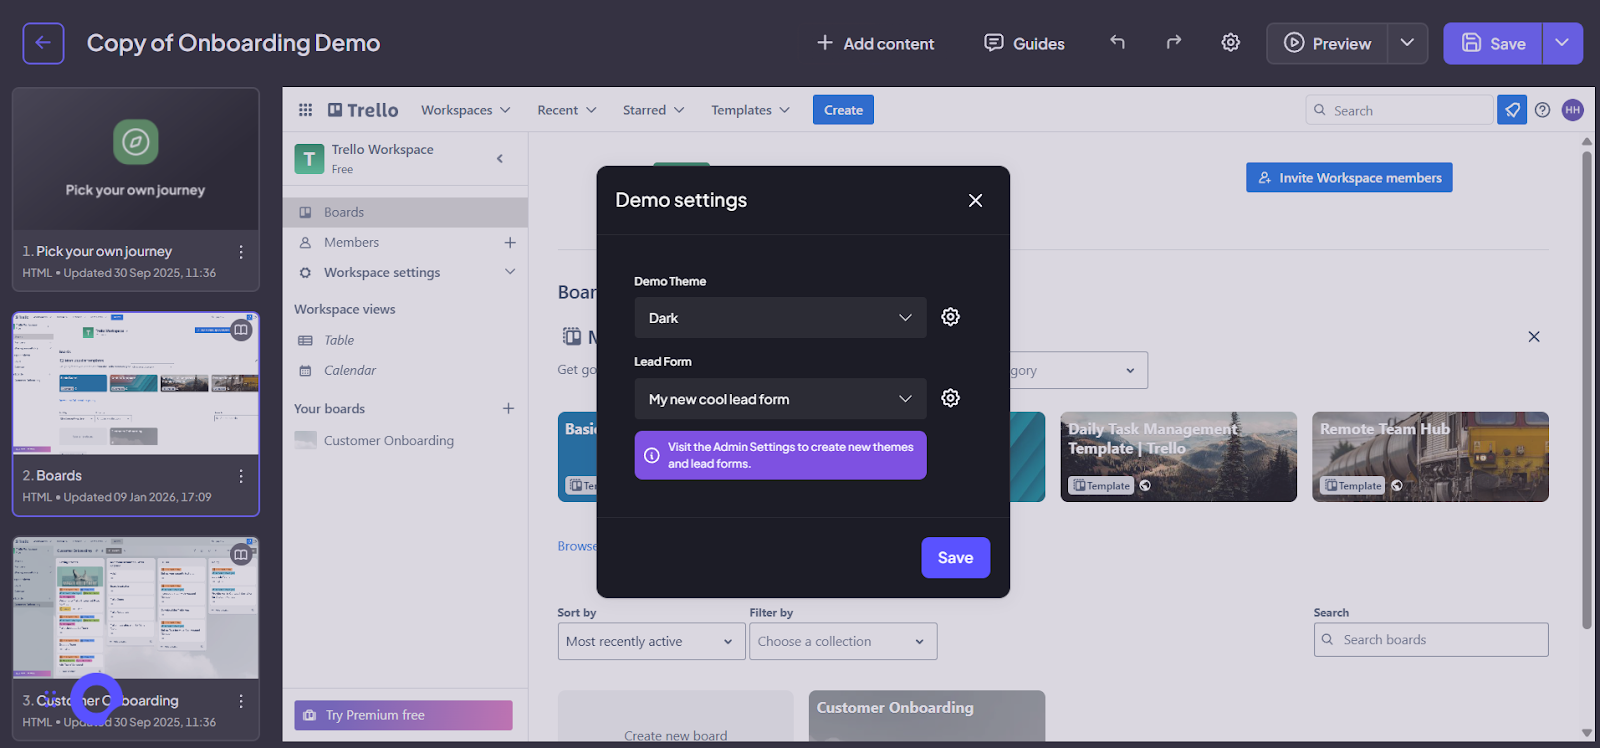
Task: Click the Trello logo
Action: [x=363, y=110]
